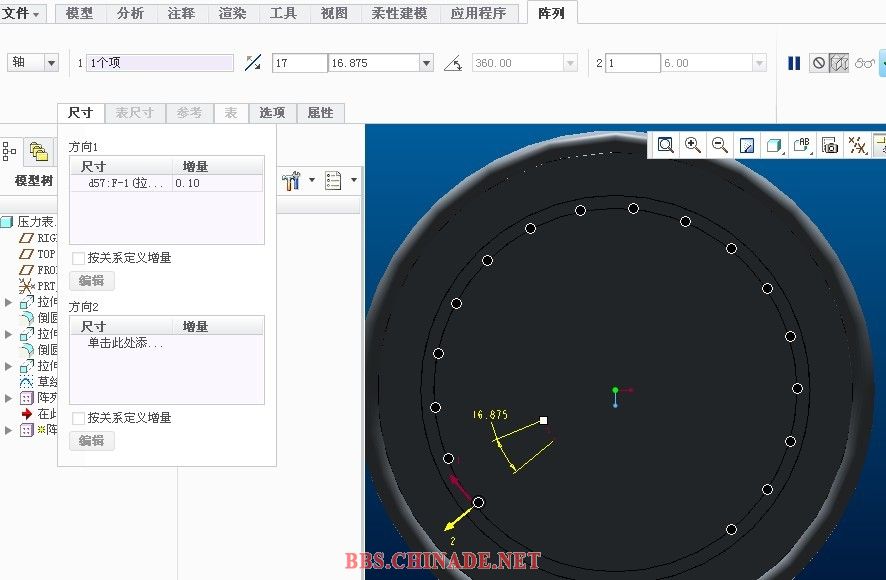Select the sketch (草绘) feature in the tree
886x580 pixels.
[x=38, y=382]
